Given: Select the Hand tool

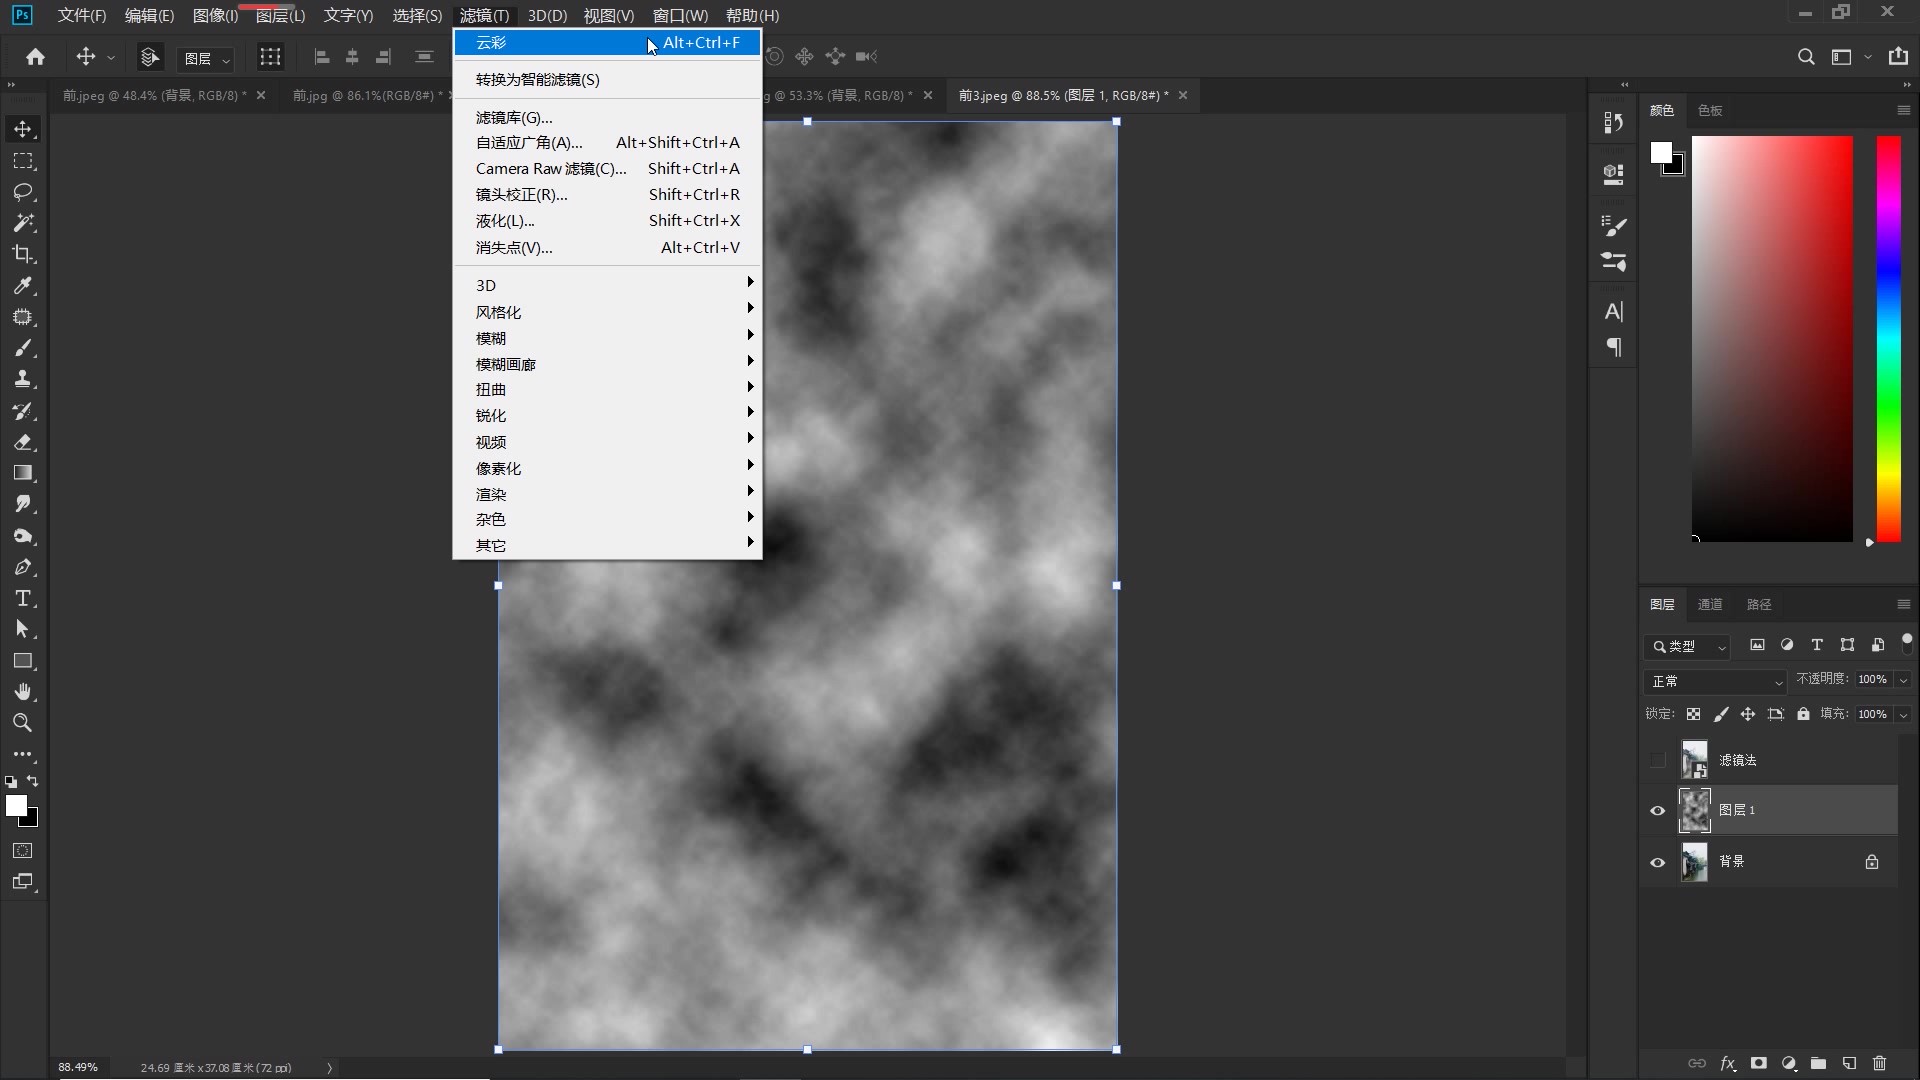Looking at the screenshot, I should click(23, 692).
